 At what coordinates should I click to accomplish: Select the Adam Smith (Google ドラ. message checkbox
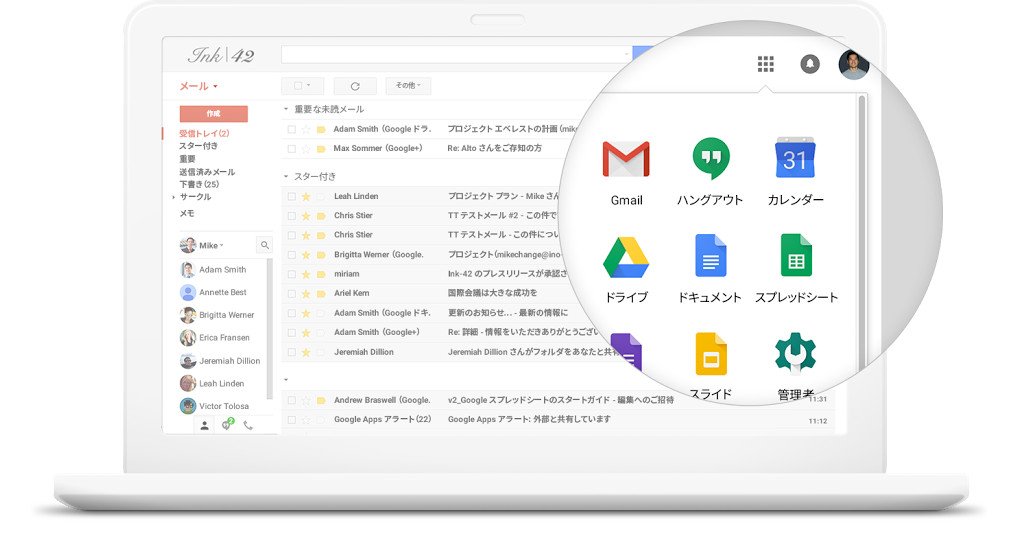click(292, 129)
